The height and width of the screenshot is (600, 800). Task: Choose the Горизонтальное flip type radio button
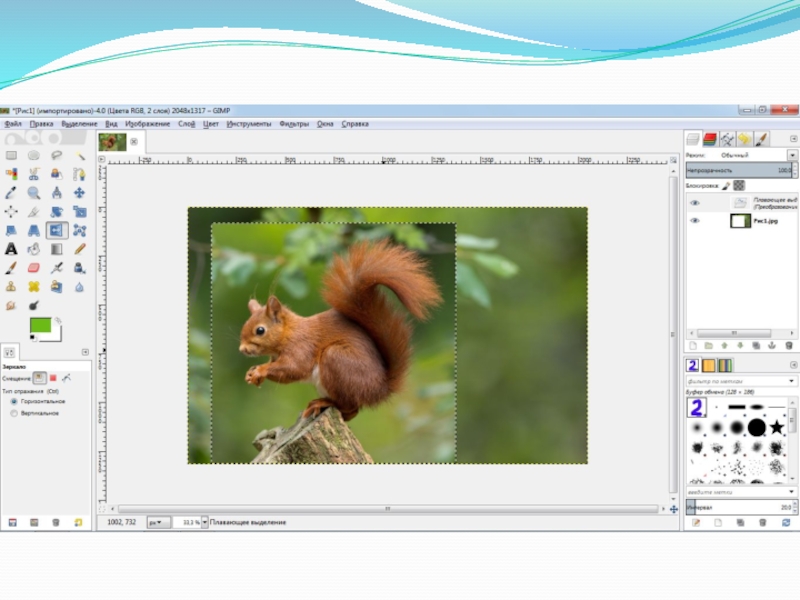14,401
